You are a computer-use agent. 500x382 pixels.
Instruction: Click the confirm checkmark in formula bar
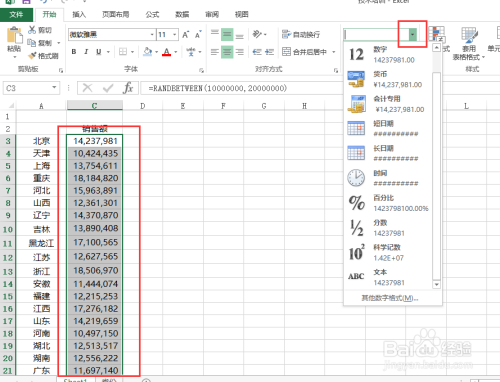[x=108, y=88]
